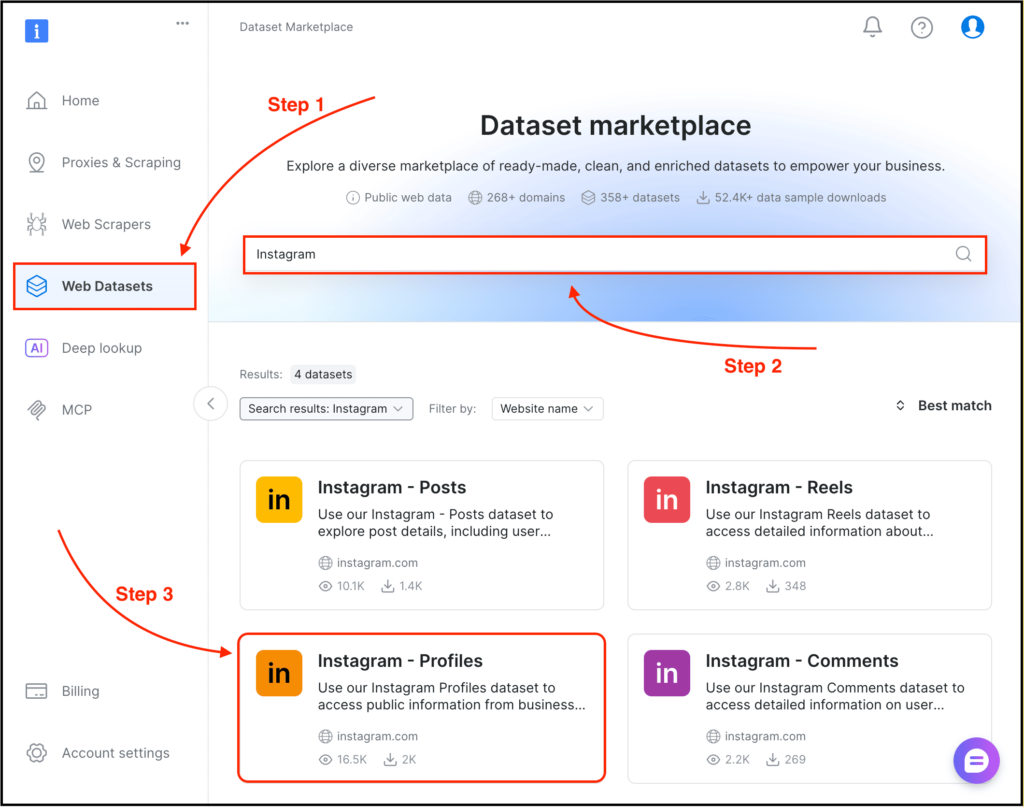Click instagram.com on the Profiles card

[x=377, y=736]
